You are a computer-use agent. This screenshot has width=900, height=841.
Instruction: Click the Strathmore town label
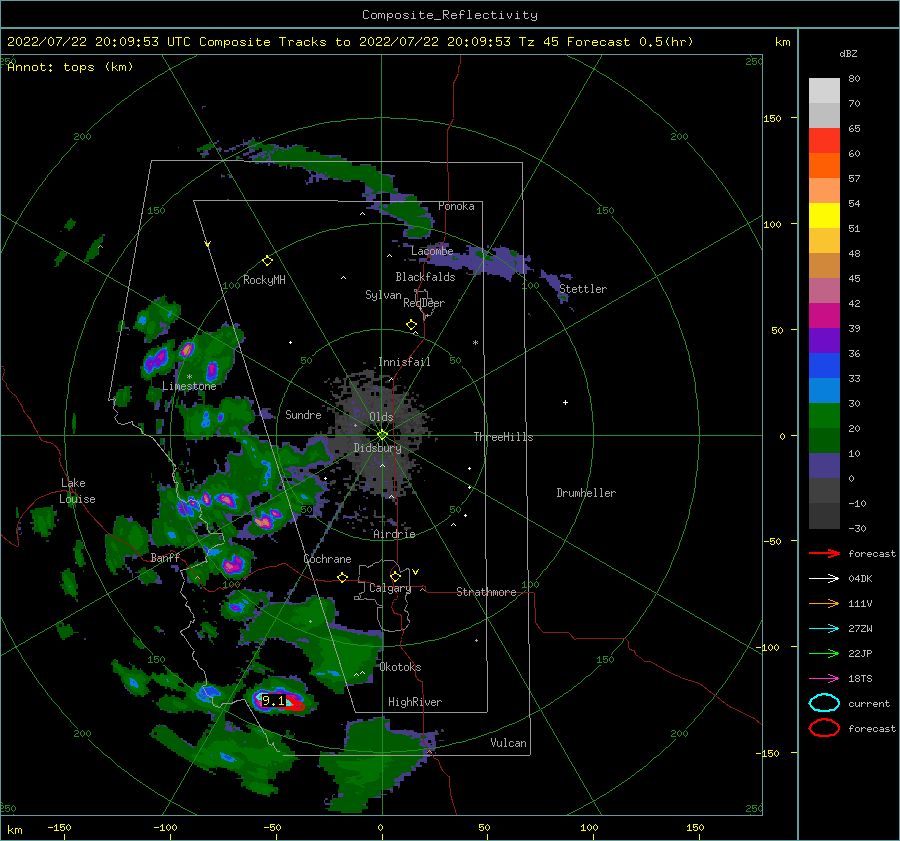click(486, 592)
